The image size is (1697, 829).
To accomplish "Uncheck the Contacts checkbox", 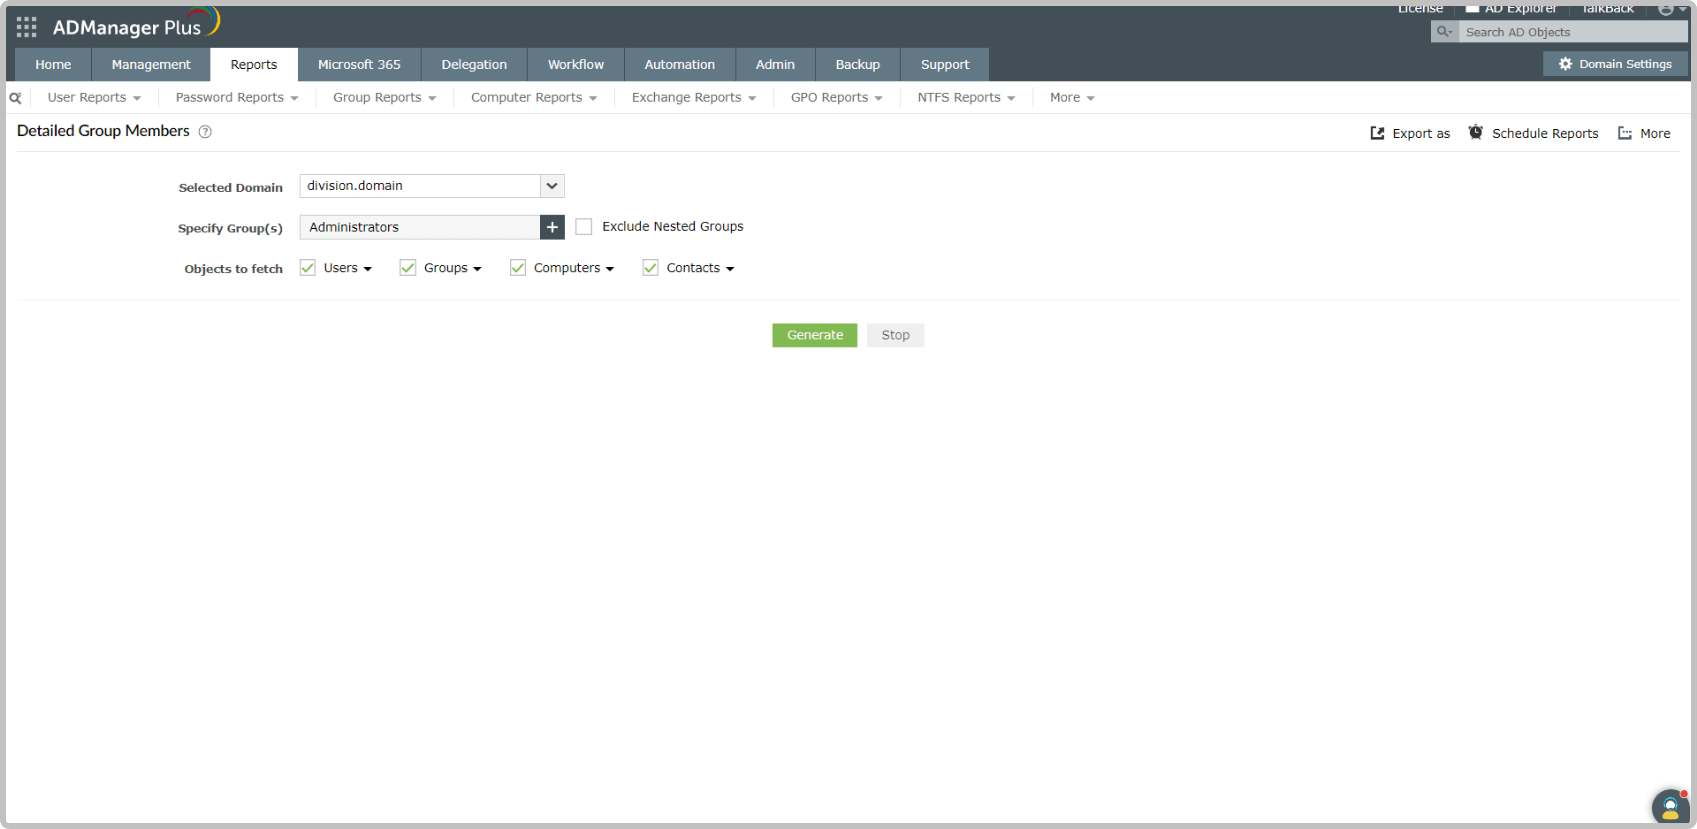I will 650,267.
